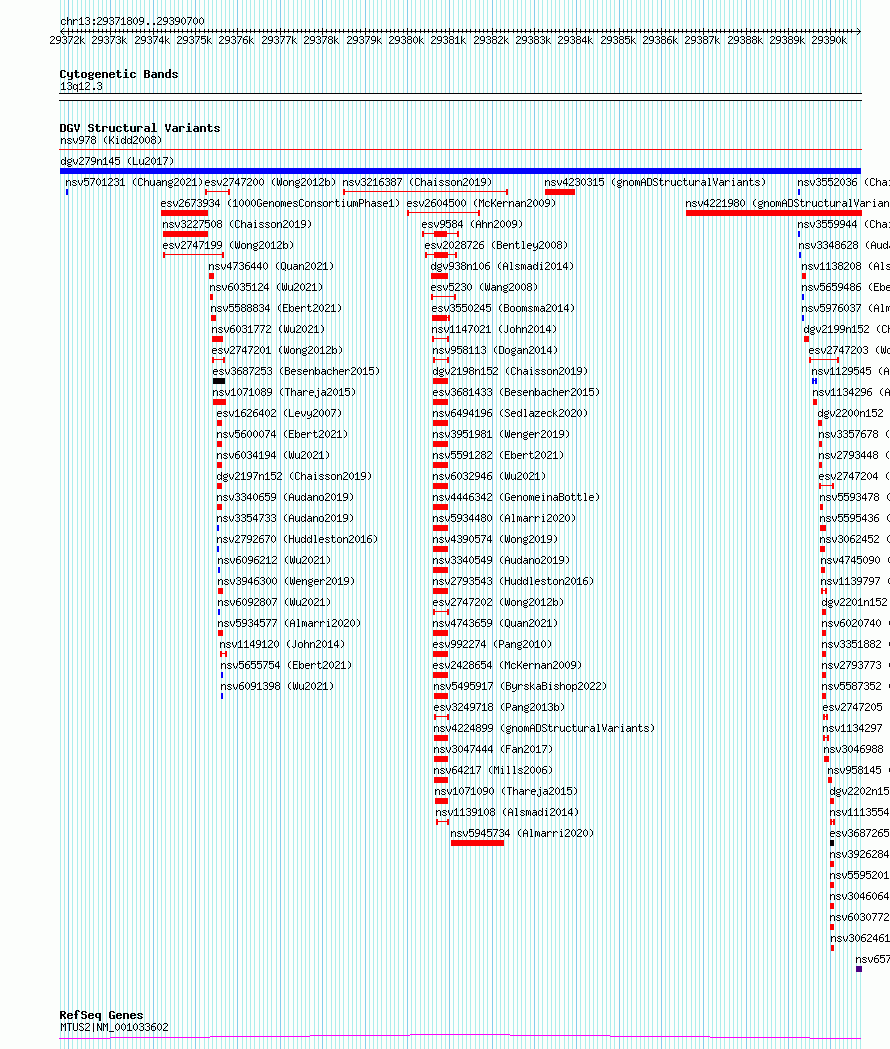
Task: Select the red bar under nsv5945734
Action: click(477, 843)
